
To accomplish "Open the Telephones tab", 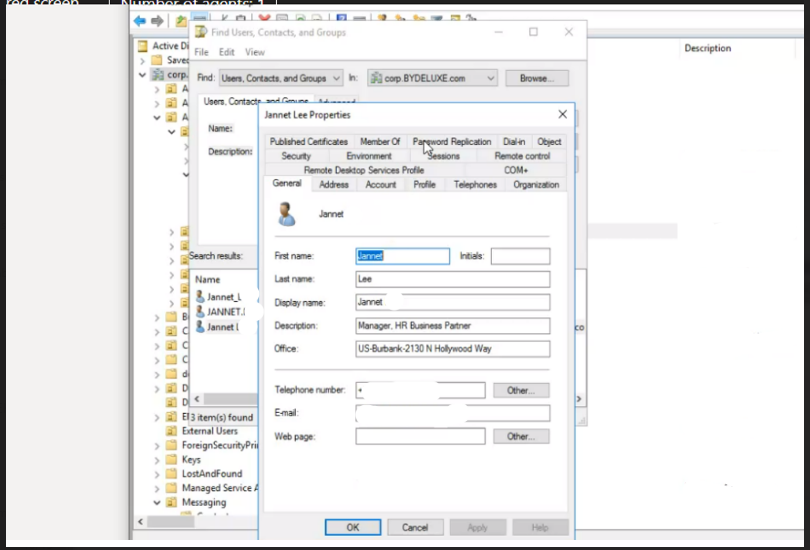I will tap(475, 184).
